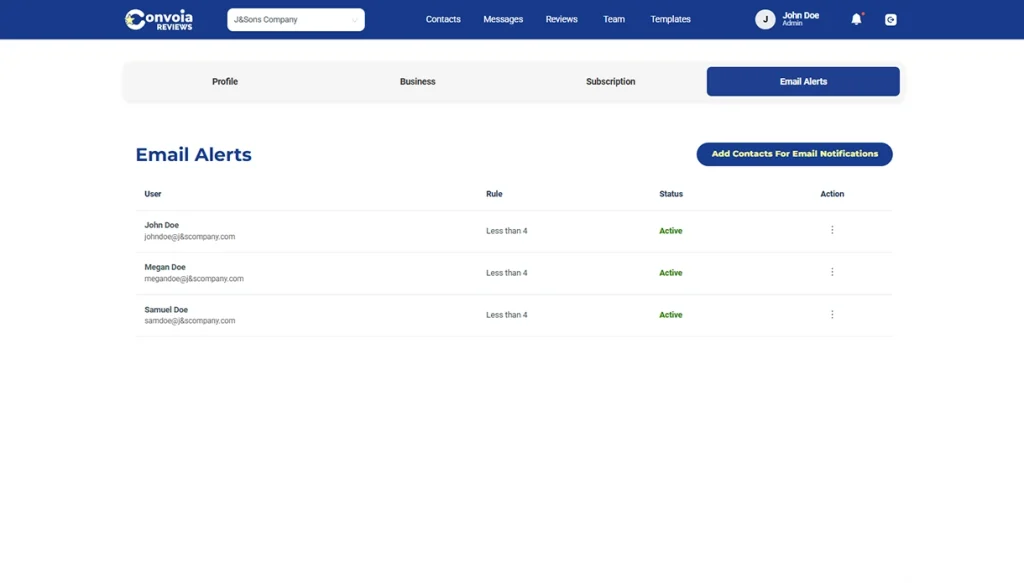
Task: Select the Email Alerts tab
Action: [803, 82]
